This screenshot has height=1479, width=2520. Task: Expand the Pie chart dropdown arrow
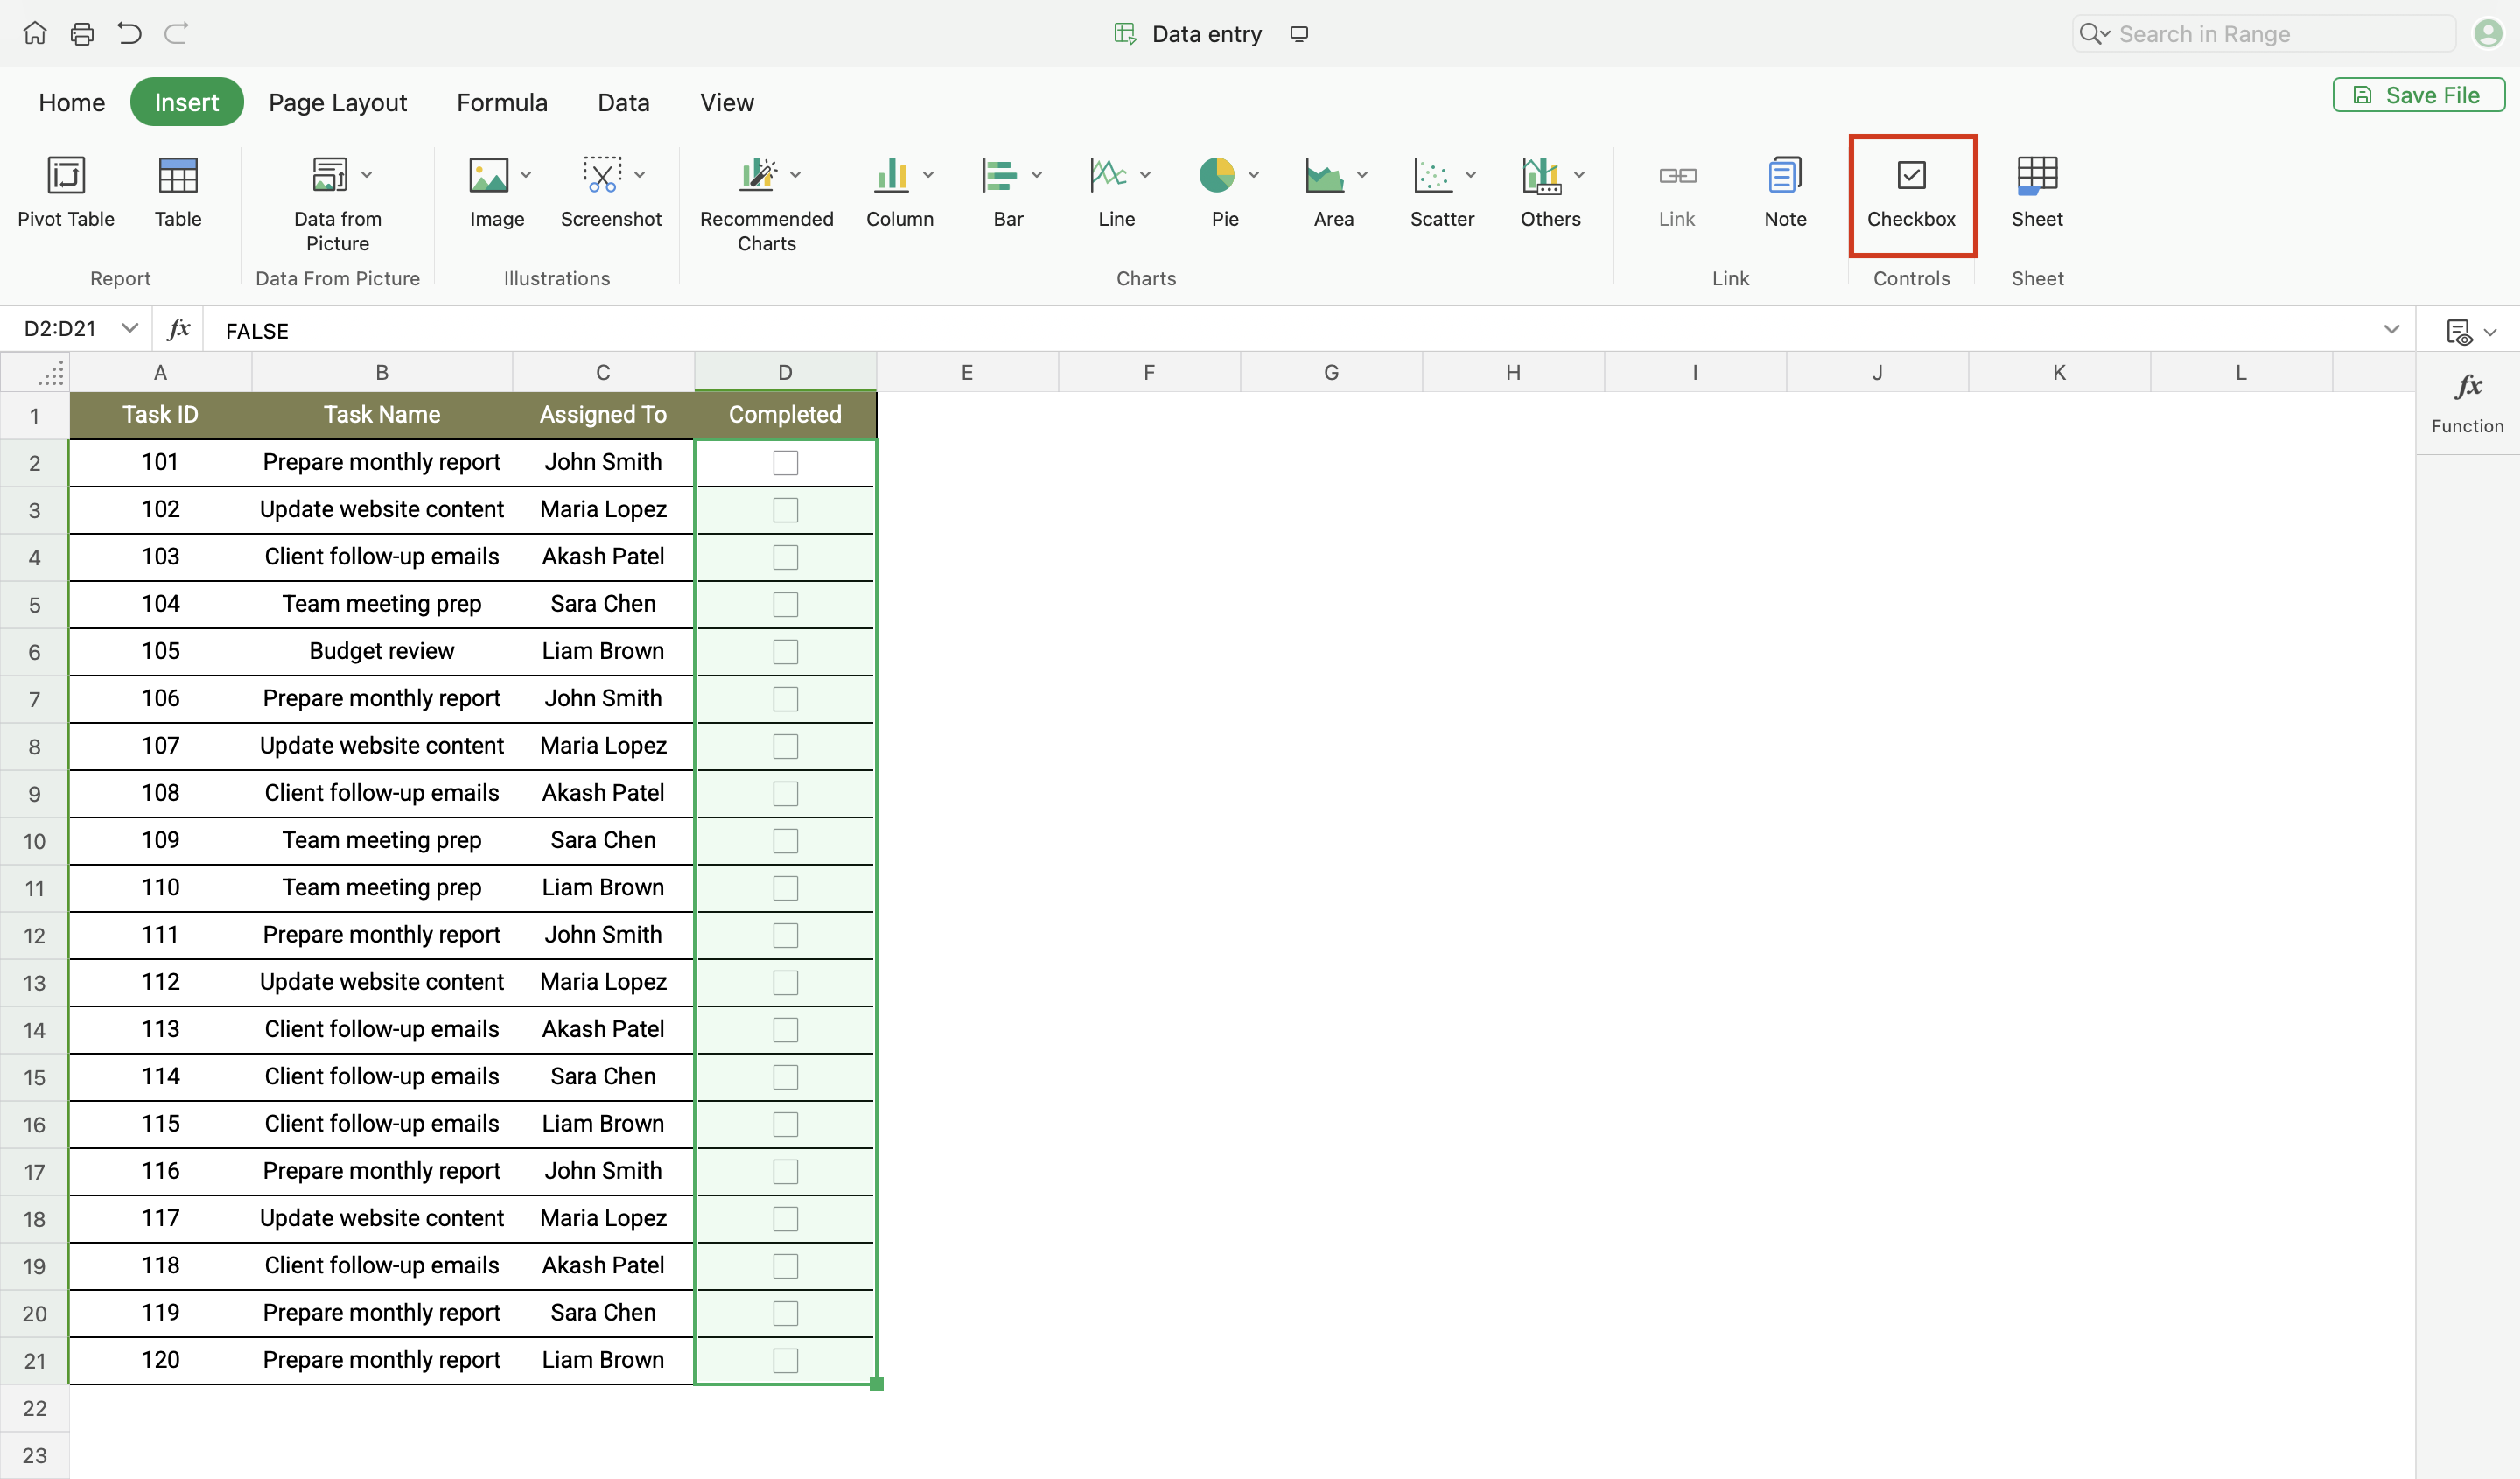[1254, 175]
